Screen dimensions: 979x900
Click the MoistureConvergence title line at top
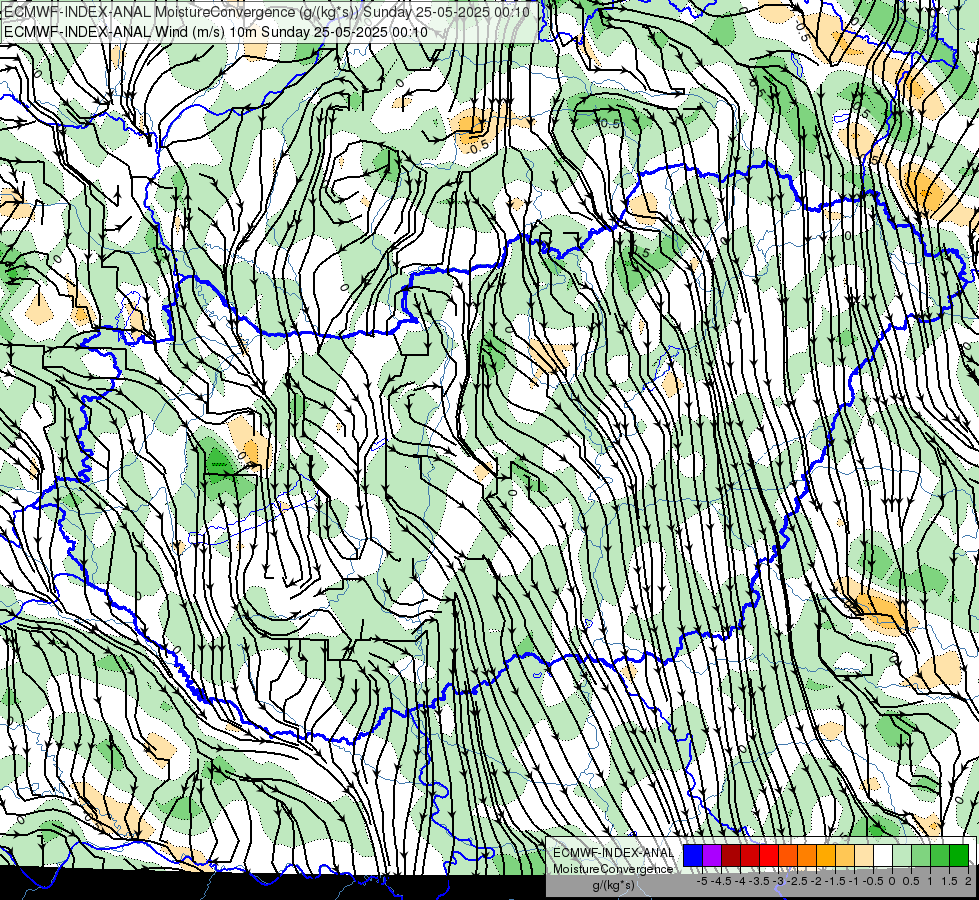click(x=267, y=12)
